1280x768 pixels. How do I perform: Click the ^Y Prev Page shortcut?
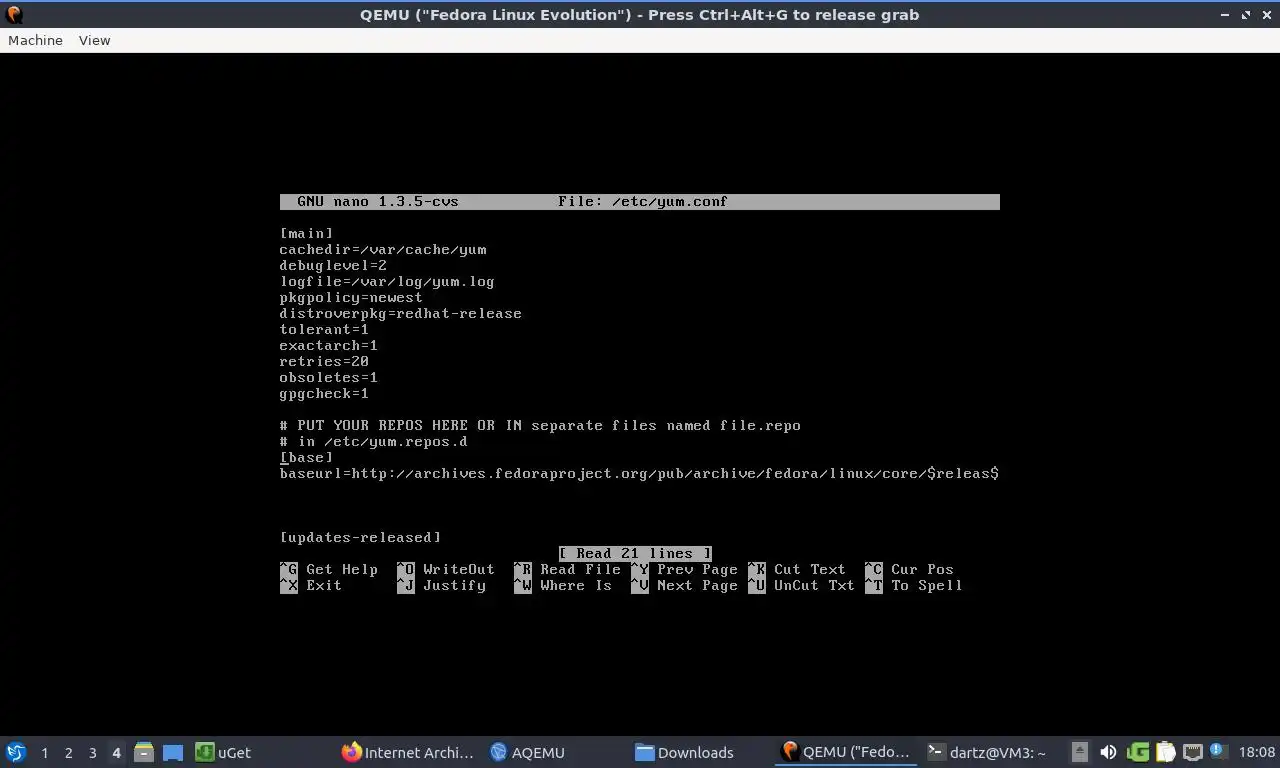(x=685, y=569)
